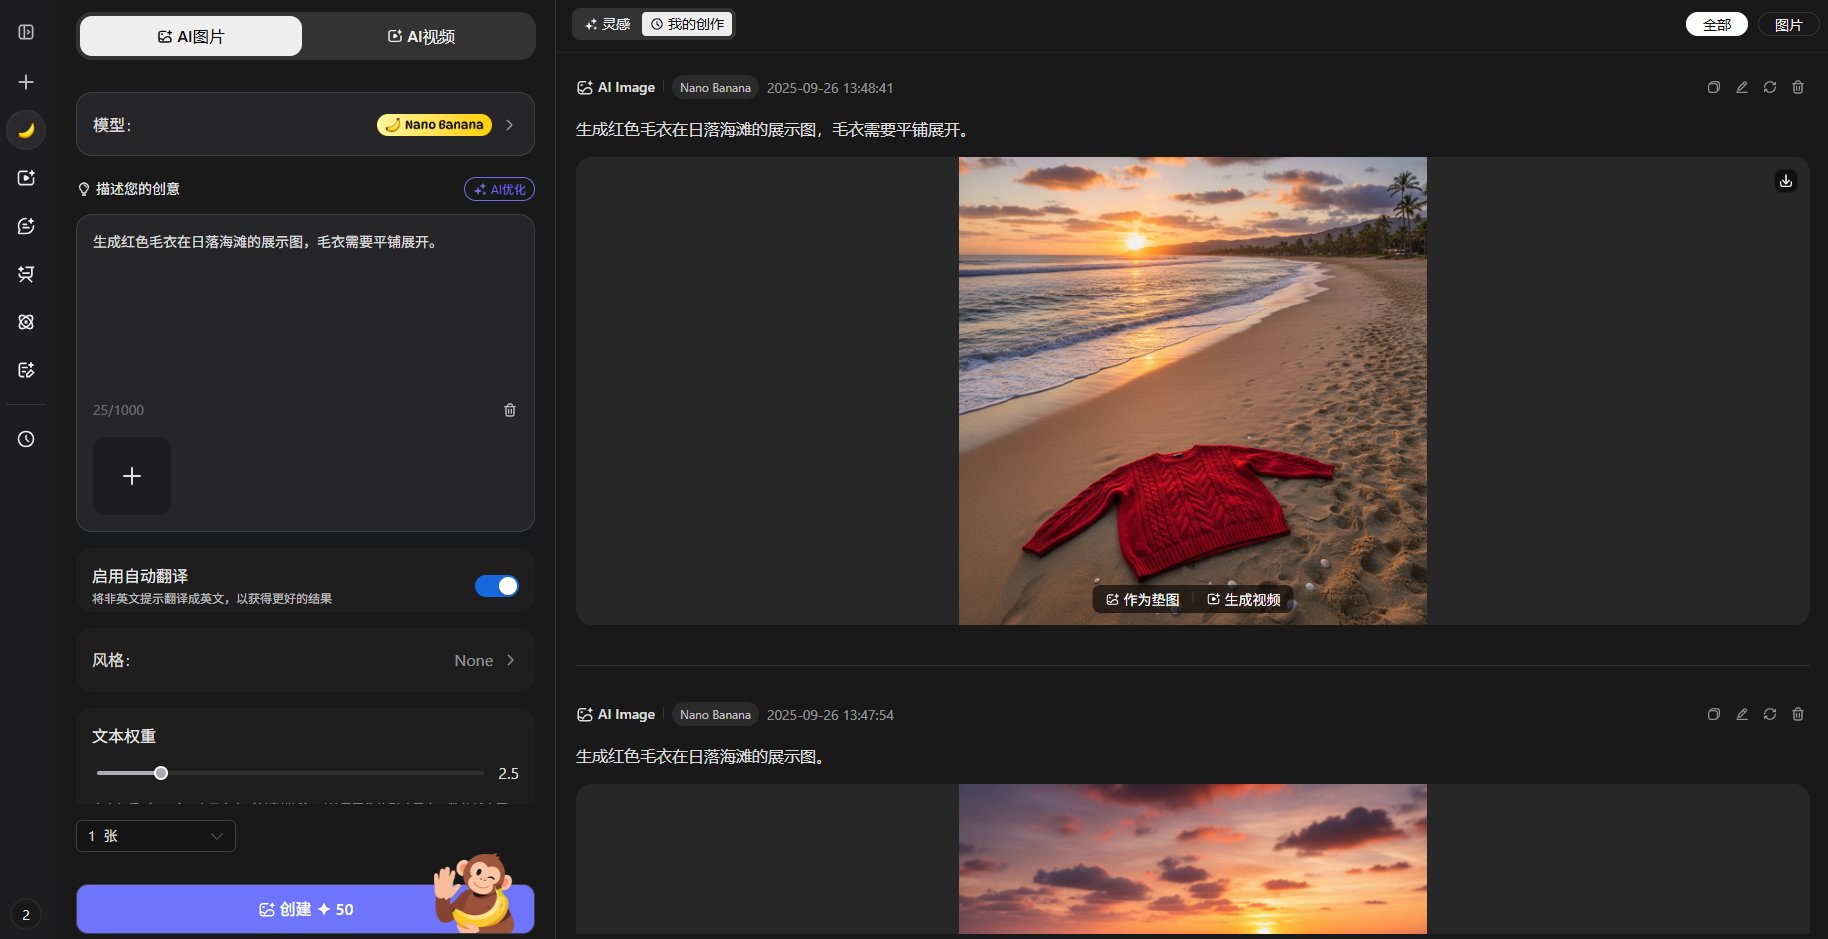Switch to the AI视频 tab
Viewport: 1828px width, 939px height.
click(421, 36)
